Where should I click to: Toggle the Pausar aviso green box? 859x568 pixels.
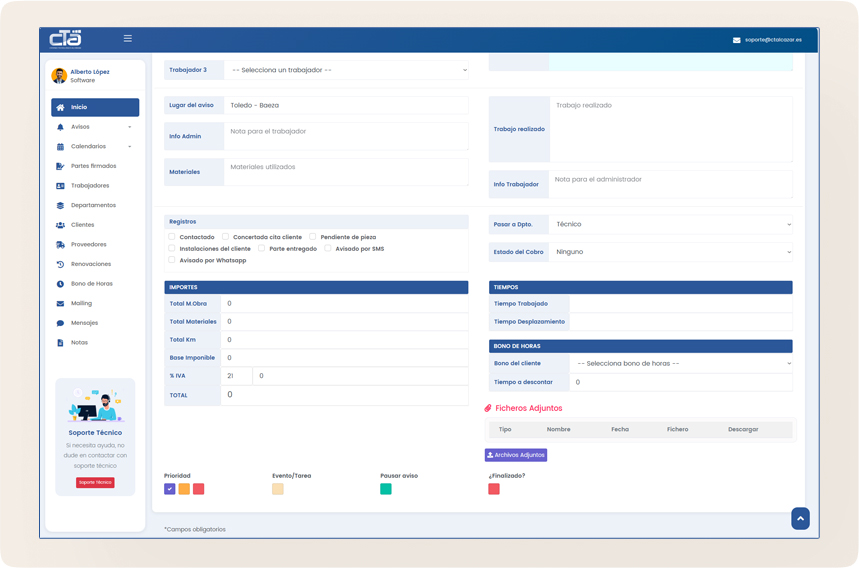[386, 489]
